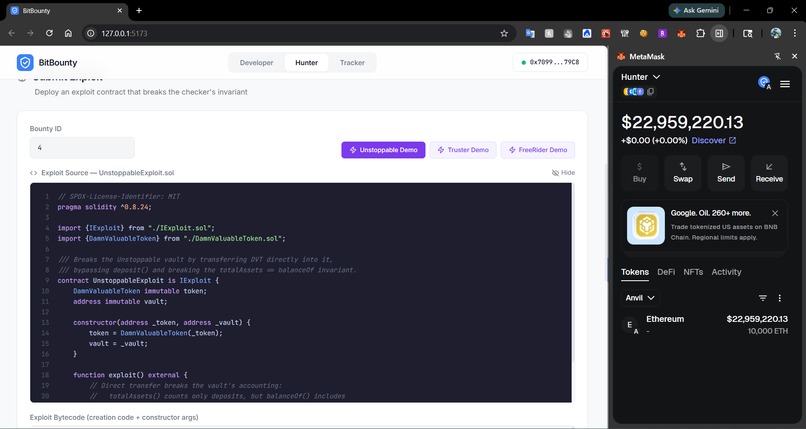The height and width of the screenshot is (429, 806).
Task: Click the connected wallet address 0x7099...79C8
Action: (x=550, y=63)
